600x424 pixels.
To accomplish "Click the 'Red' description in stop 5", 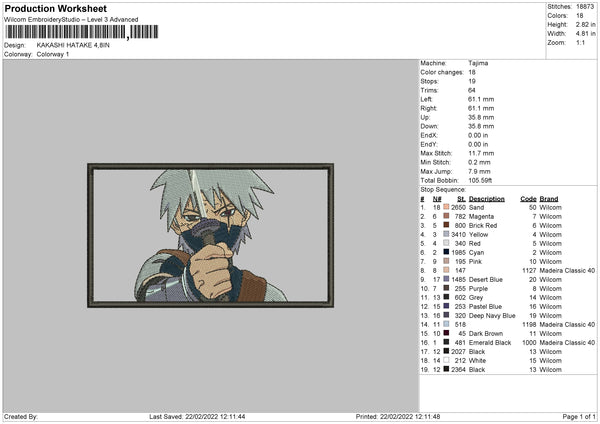I will pos(474,243).
